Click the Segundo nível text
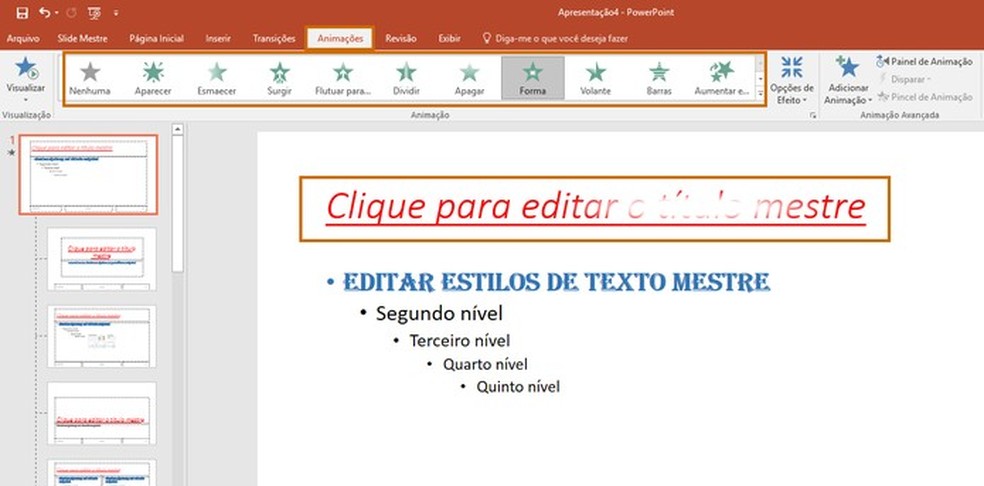The image size is (984, 486). coord(439,313)
